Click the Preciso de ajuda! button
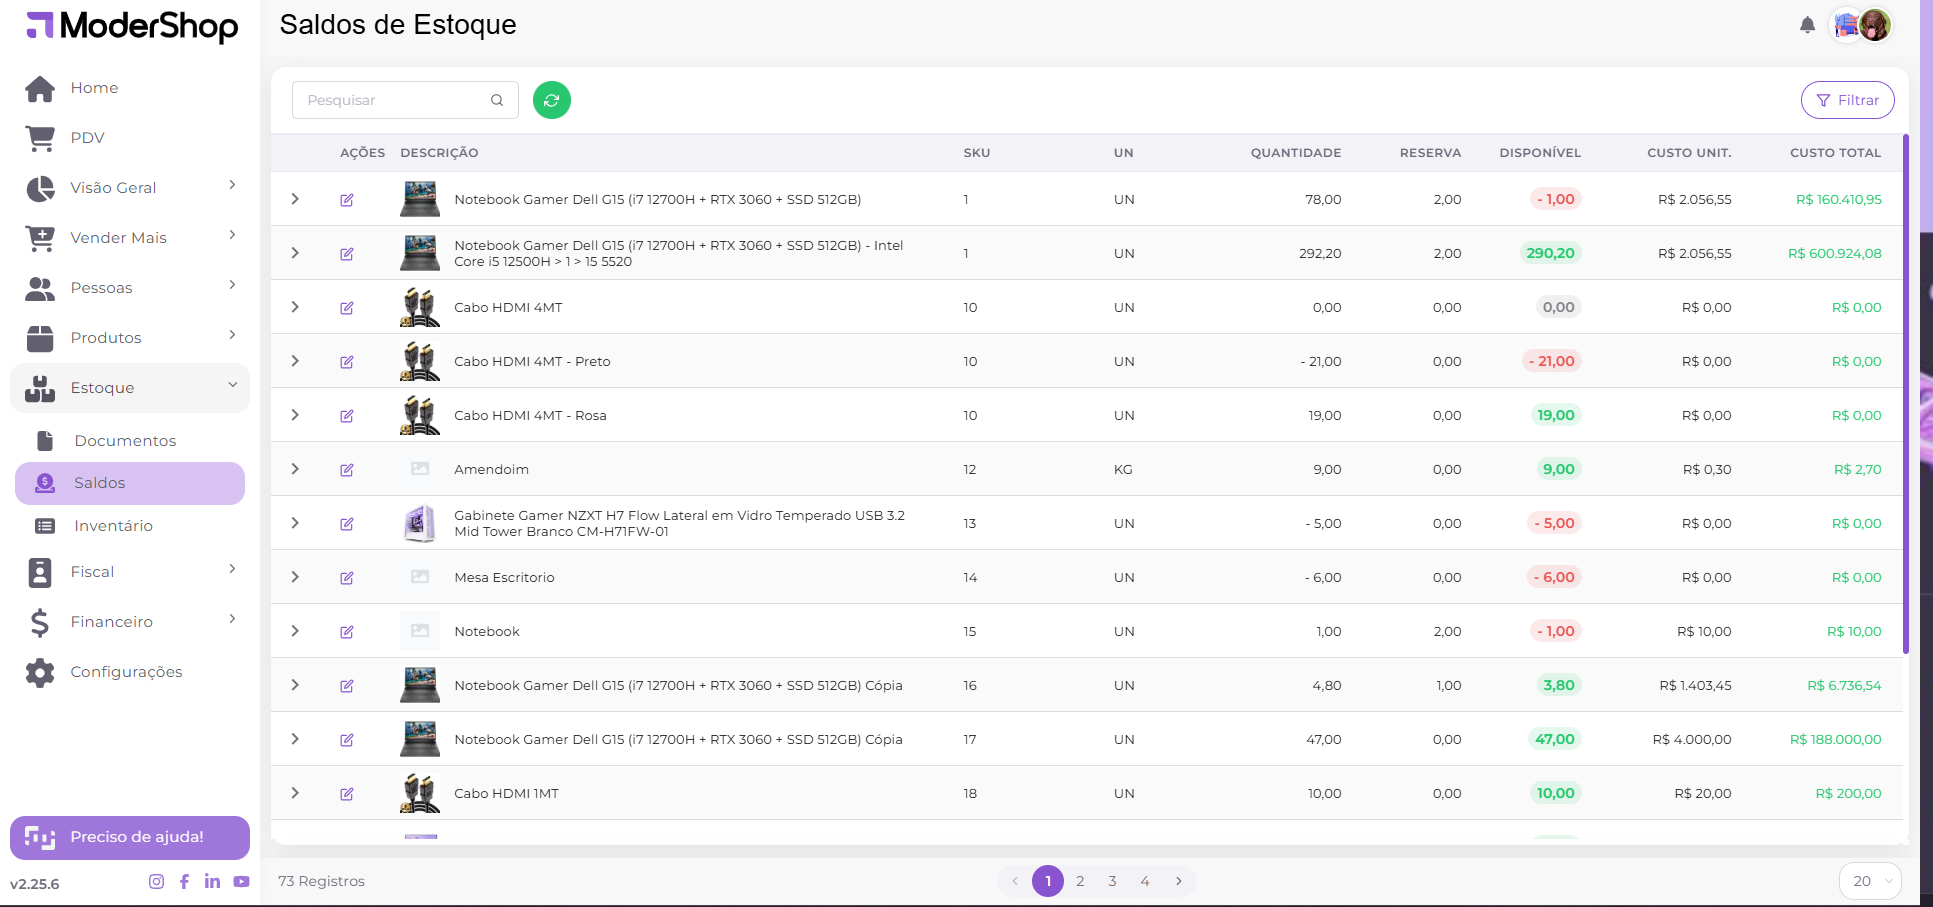 (x=130, y=838)
